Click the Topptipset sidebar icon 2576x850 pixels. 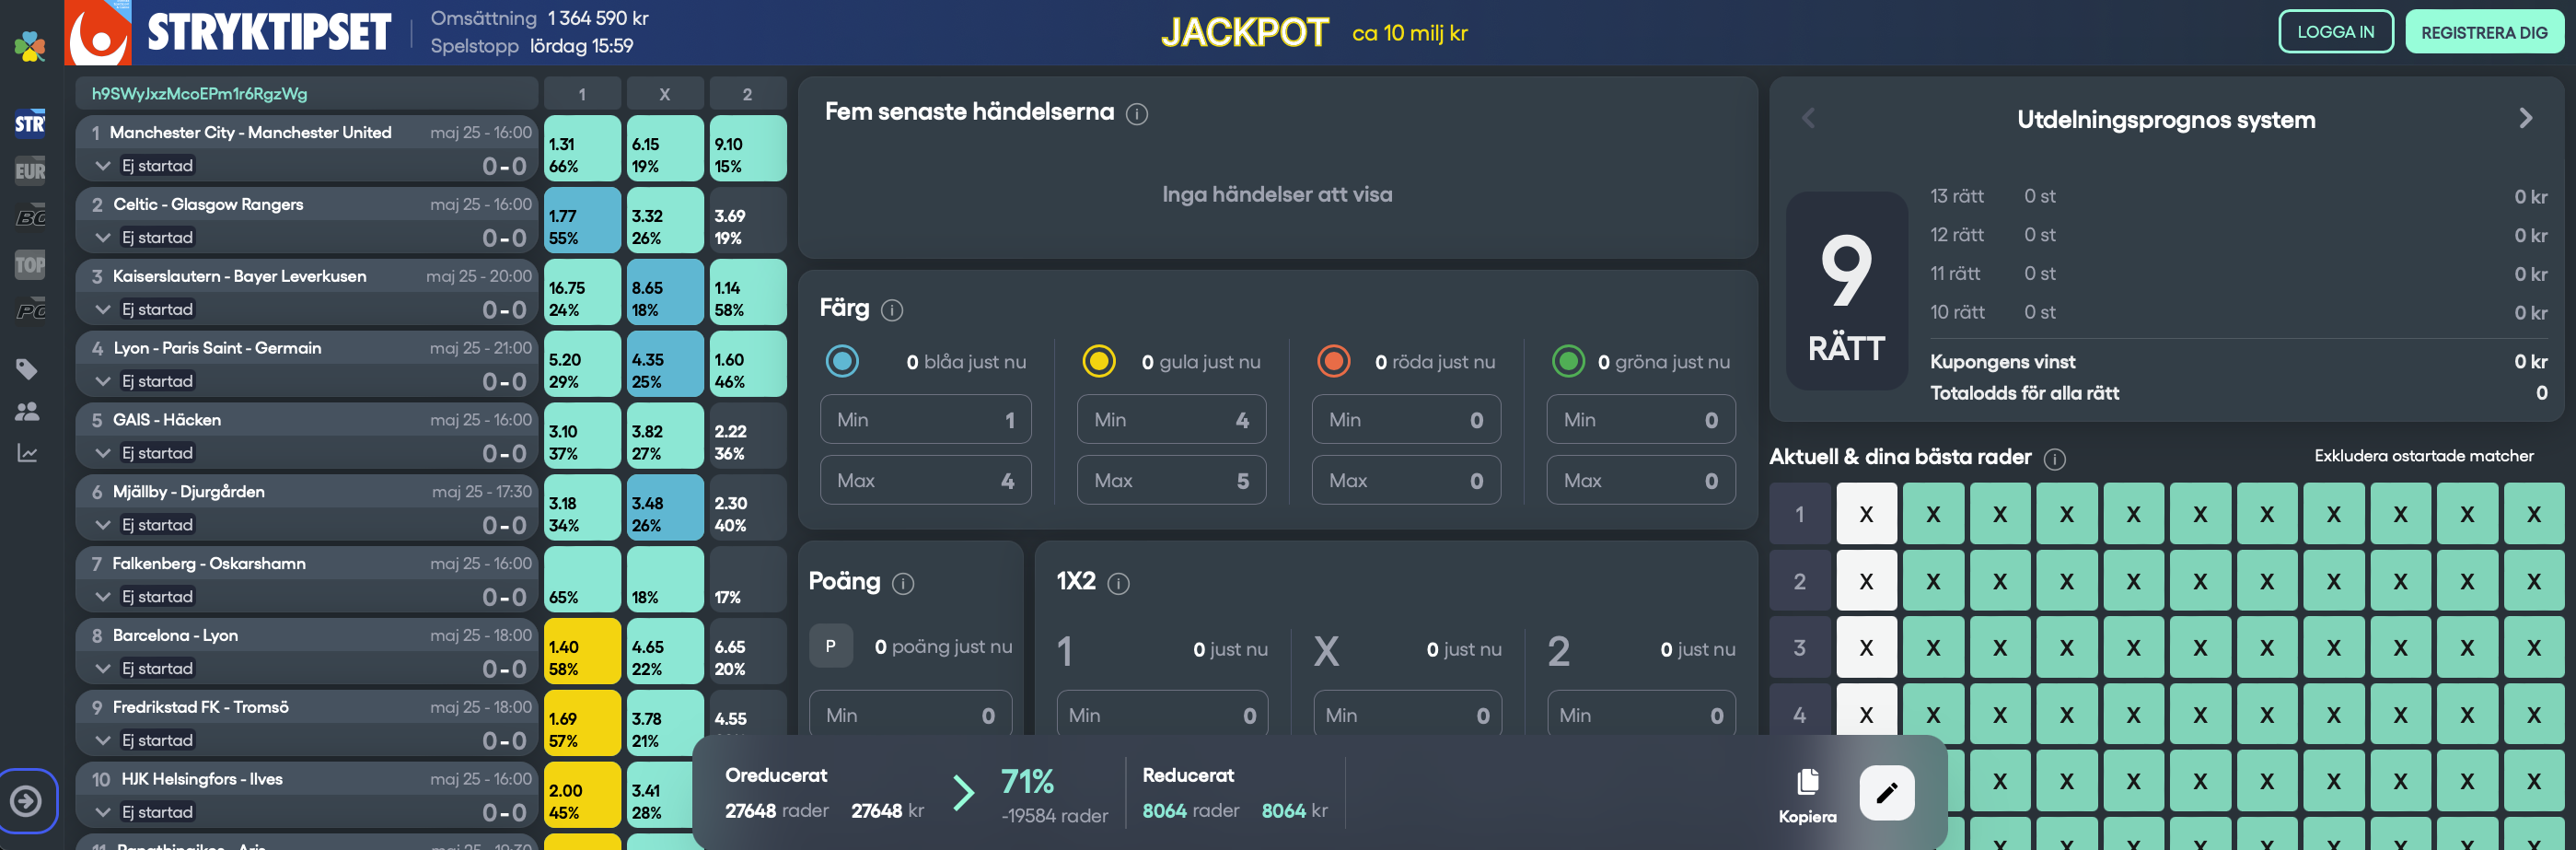click(x=30, y=265)
